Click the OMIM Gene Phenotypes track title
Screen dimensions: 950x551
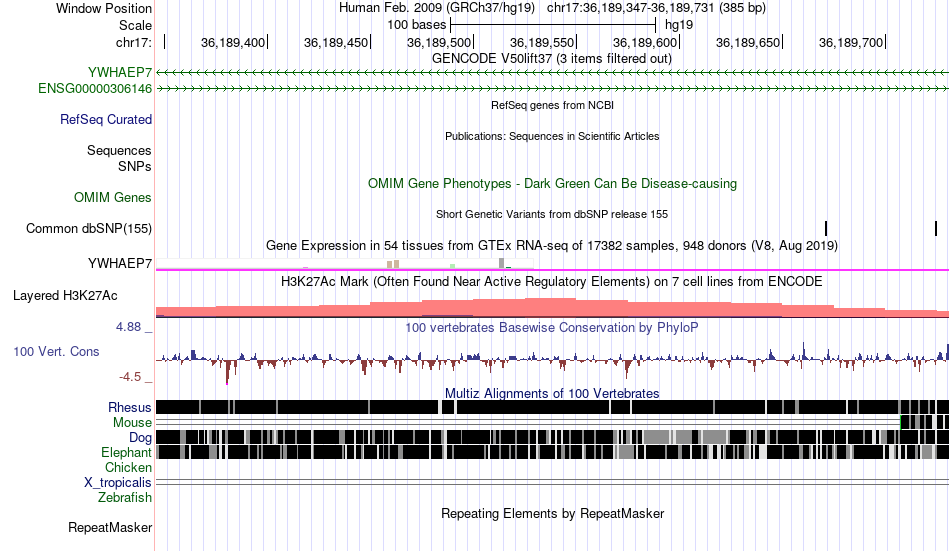552,184
